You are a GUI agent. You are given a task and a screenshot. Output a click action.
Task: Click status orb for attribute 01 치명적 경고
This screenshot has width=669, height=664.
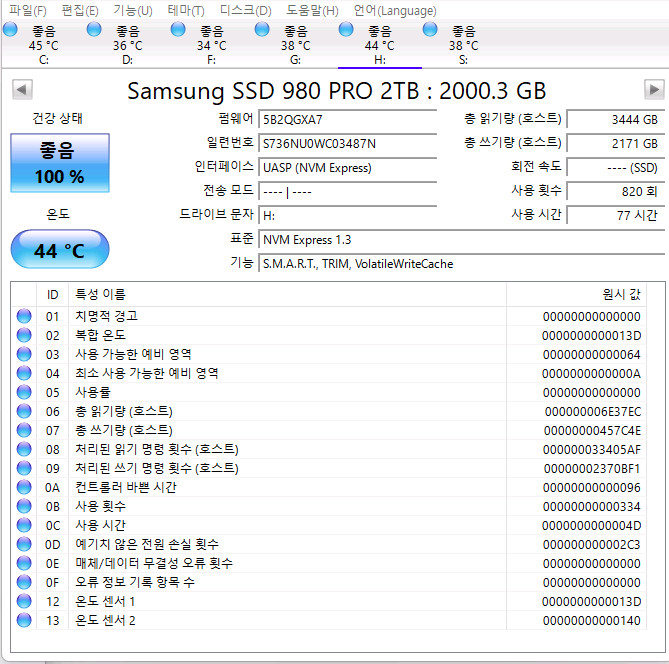tap(24, 316)
